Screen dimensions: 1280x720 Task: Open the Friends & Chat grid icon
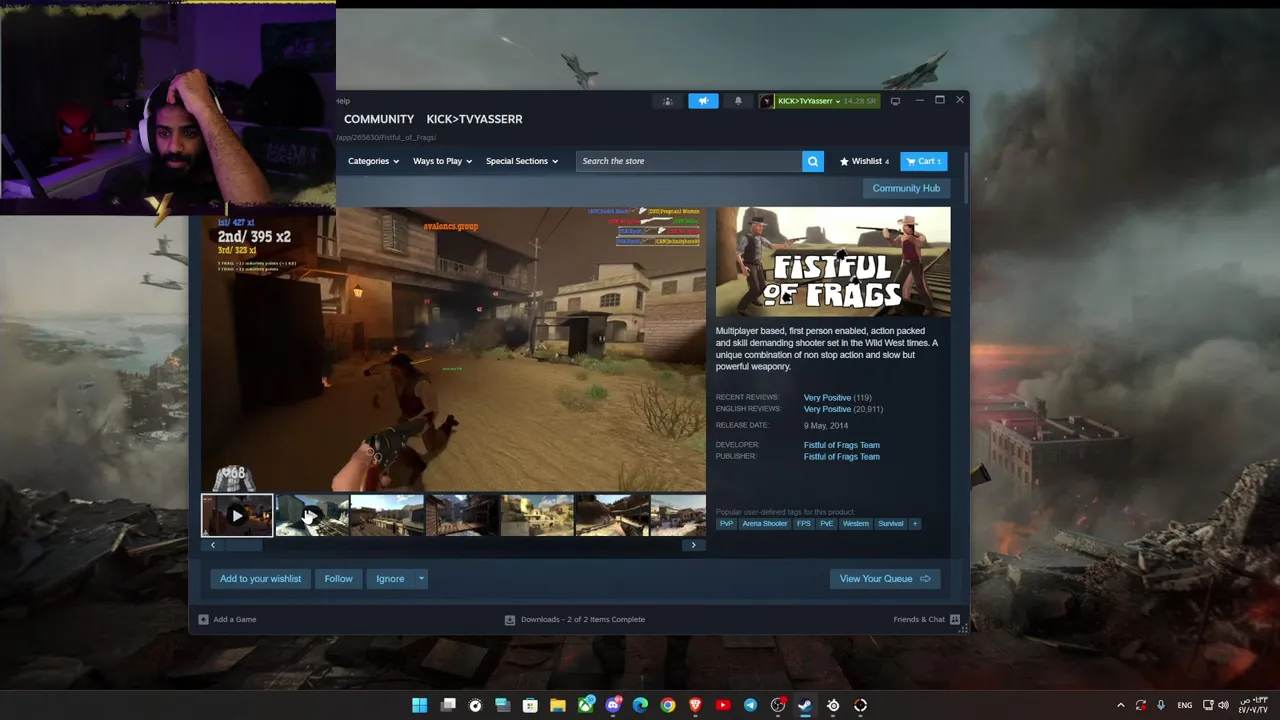[x=954, y=619]
